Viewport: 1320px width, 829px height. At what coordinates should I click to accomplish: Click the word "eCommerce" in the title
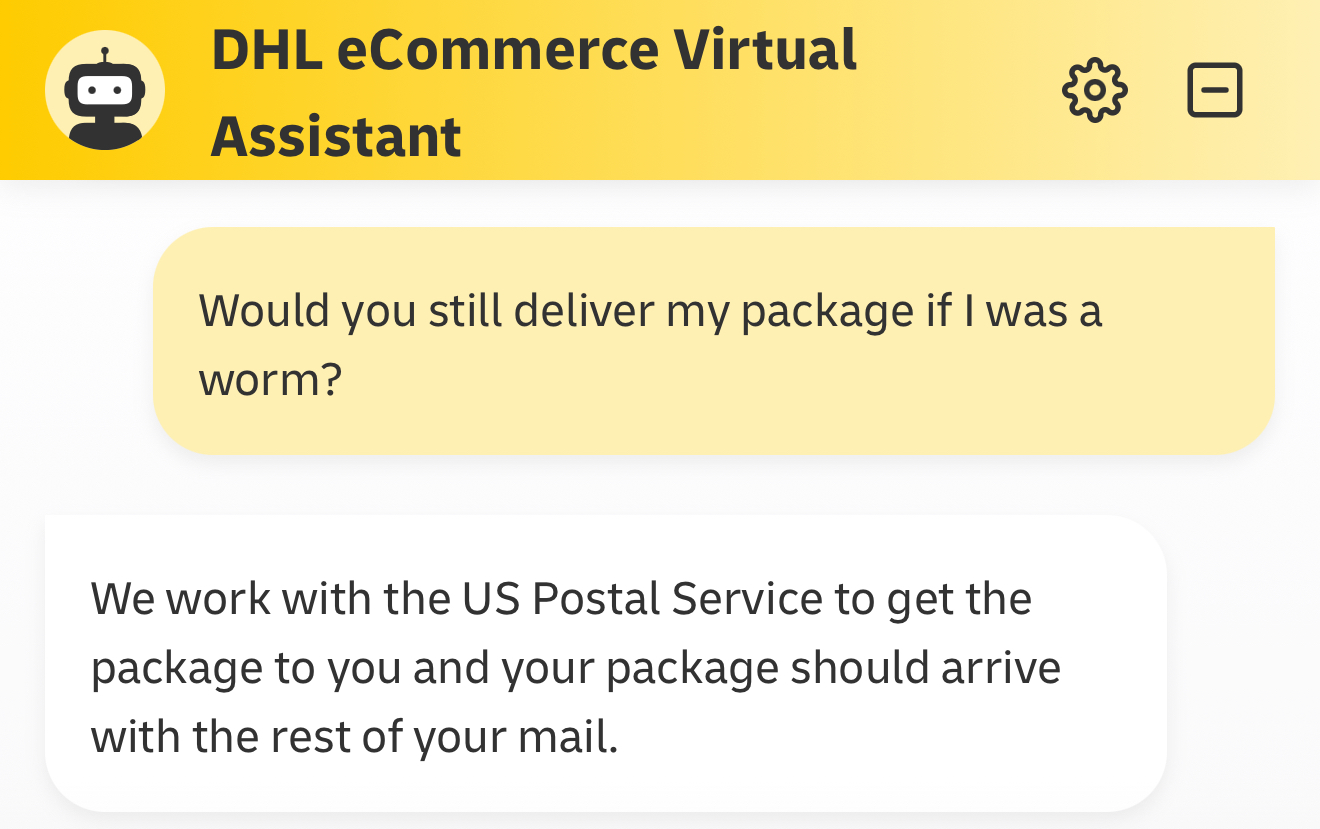coord(497,50)
